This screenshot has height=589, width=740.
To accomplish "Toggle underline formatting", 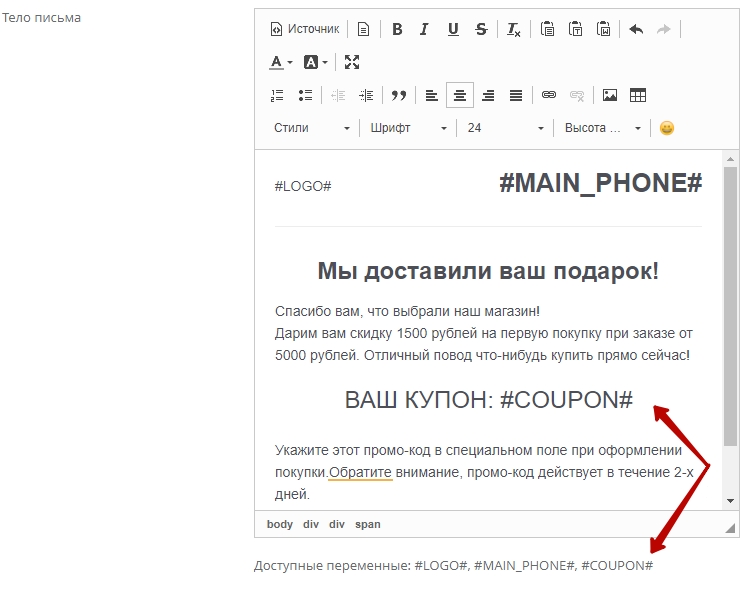I will tap(453, 29).
